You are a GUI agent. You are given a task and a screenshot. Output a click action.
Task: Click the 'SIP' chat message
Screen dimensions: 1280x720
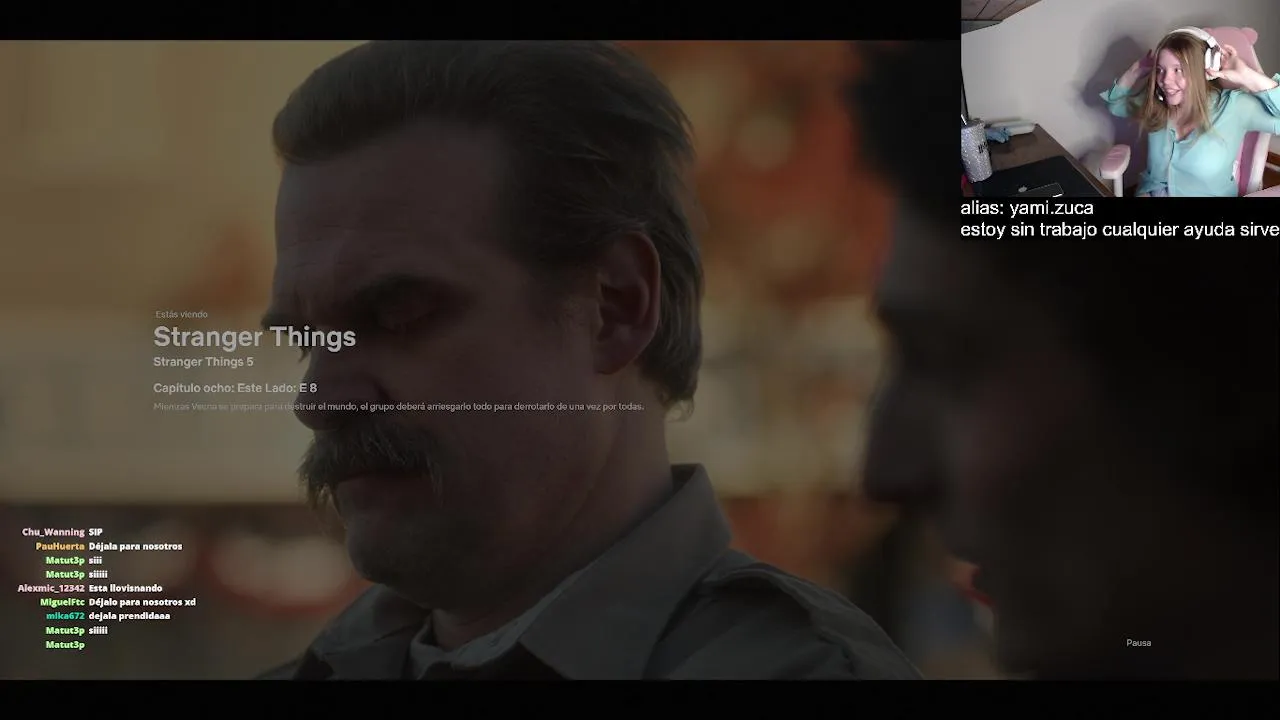coord(95,532)
